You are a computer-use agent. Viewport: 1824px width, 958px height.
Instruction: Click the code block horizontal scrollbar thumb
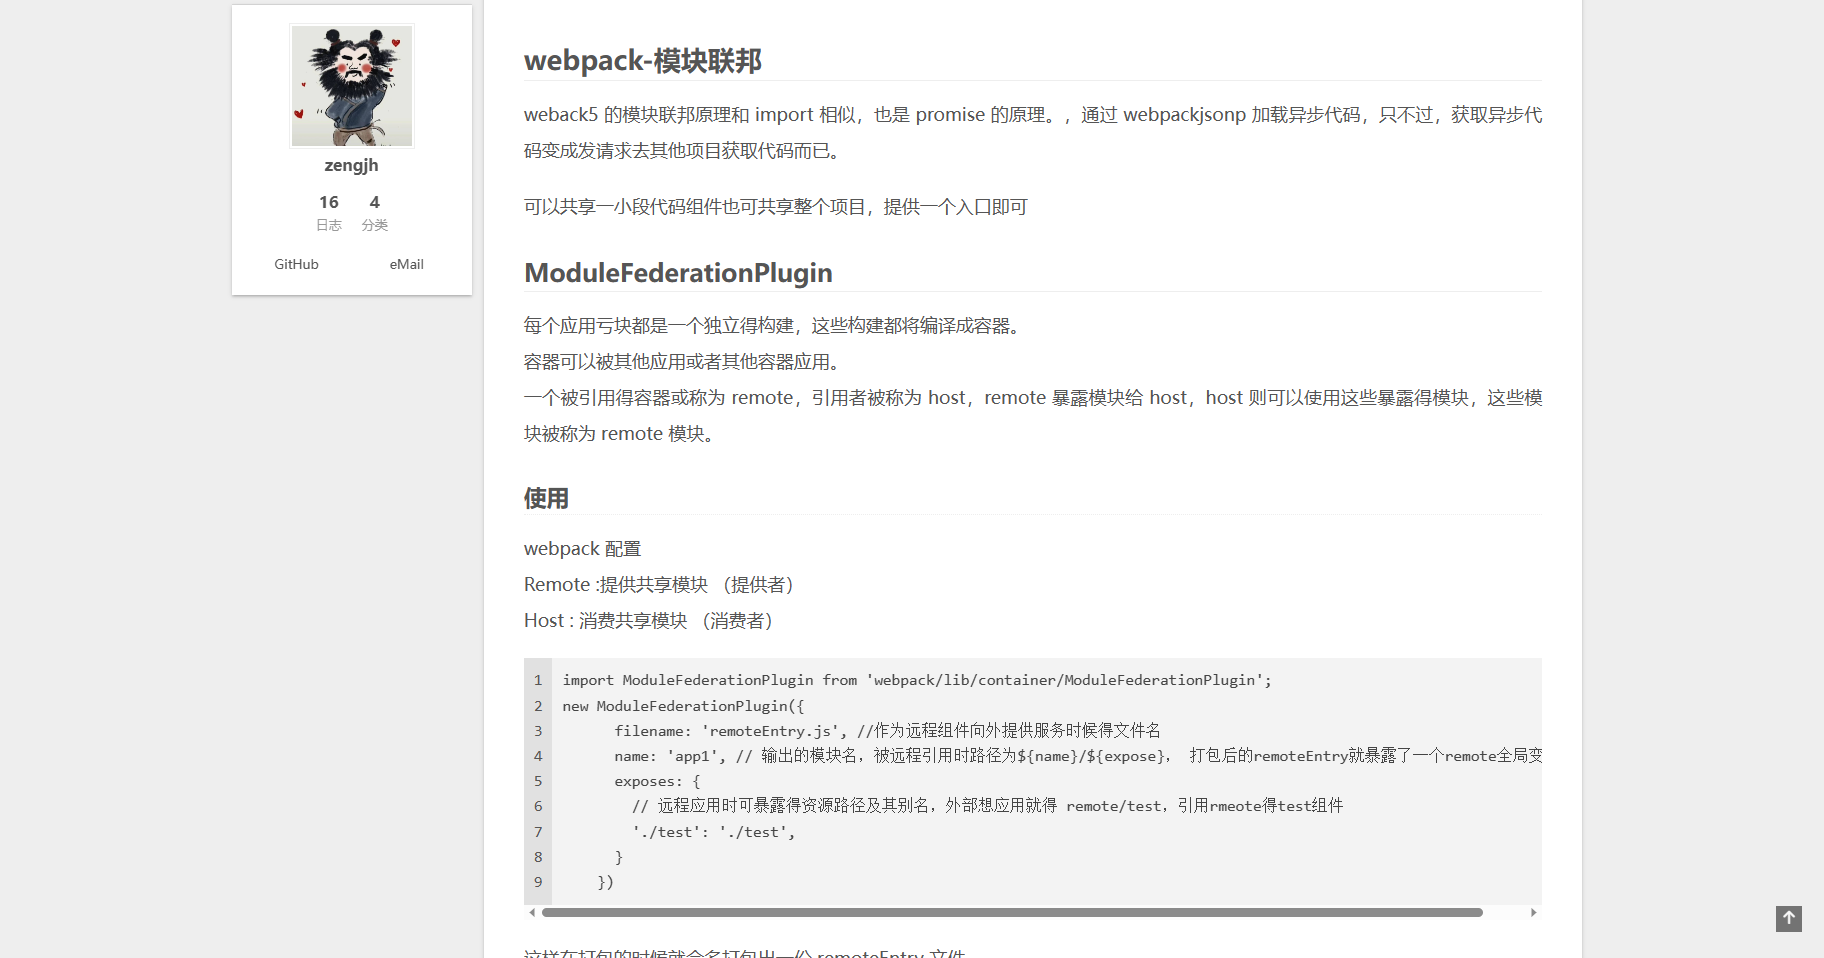pos(1012,912)
